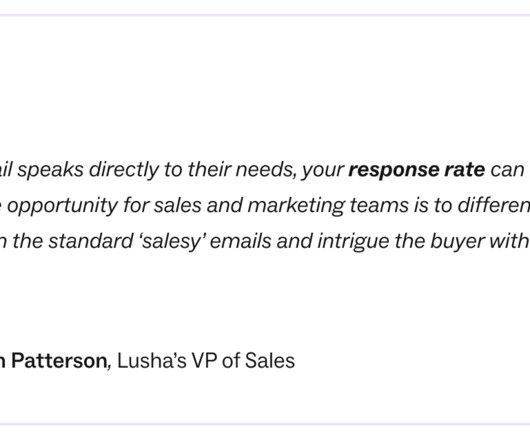Viewport: 530px width, 442px height.
Task: Click the bottom lavender divider line
Action: (x=265, y=424)
